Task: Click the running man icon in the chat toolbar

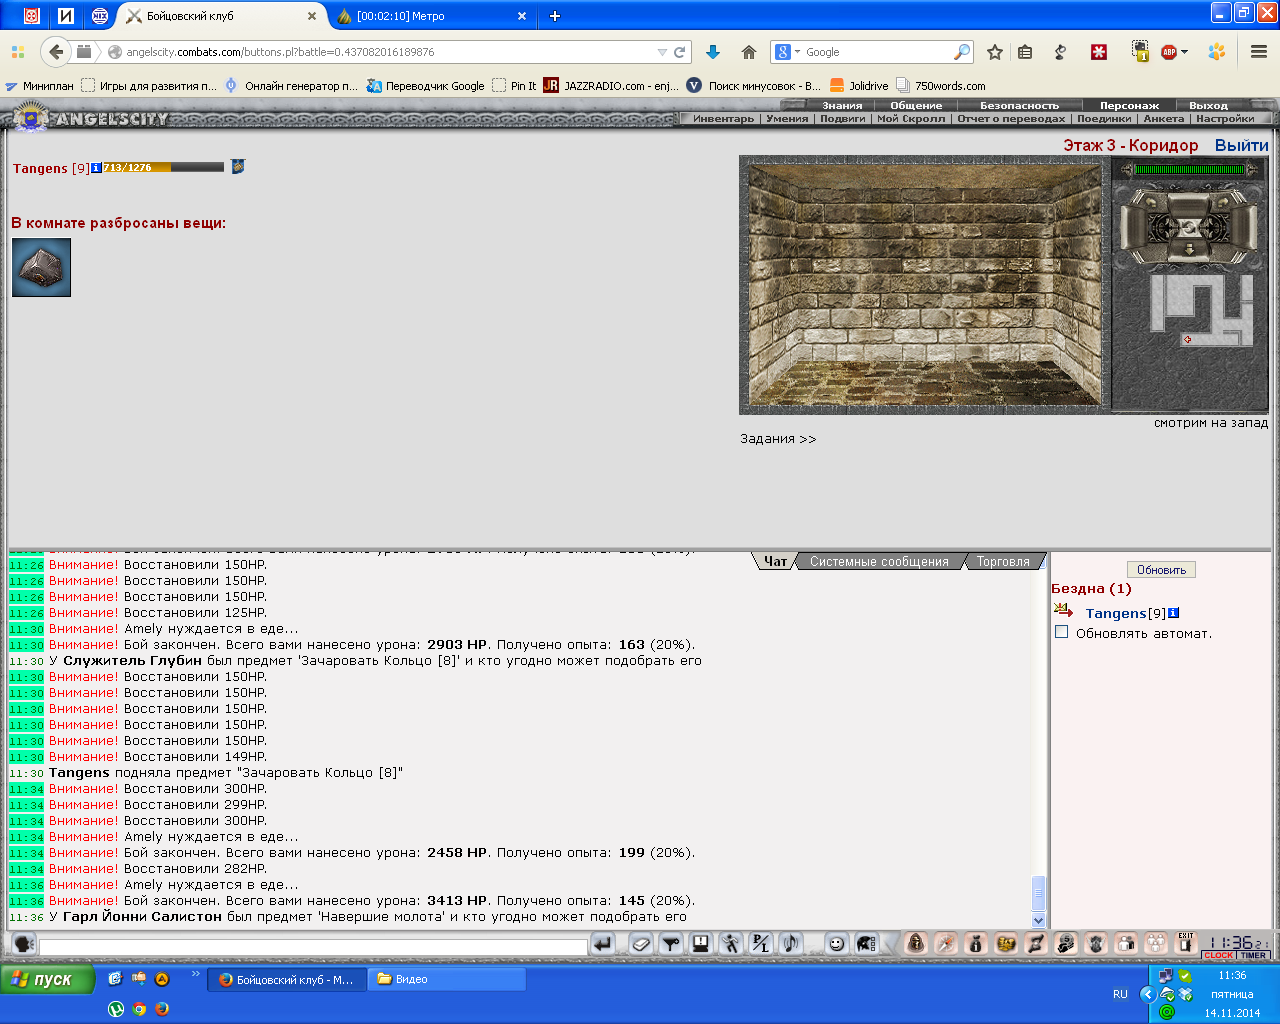Action: point(731,943)
